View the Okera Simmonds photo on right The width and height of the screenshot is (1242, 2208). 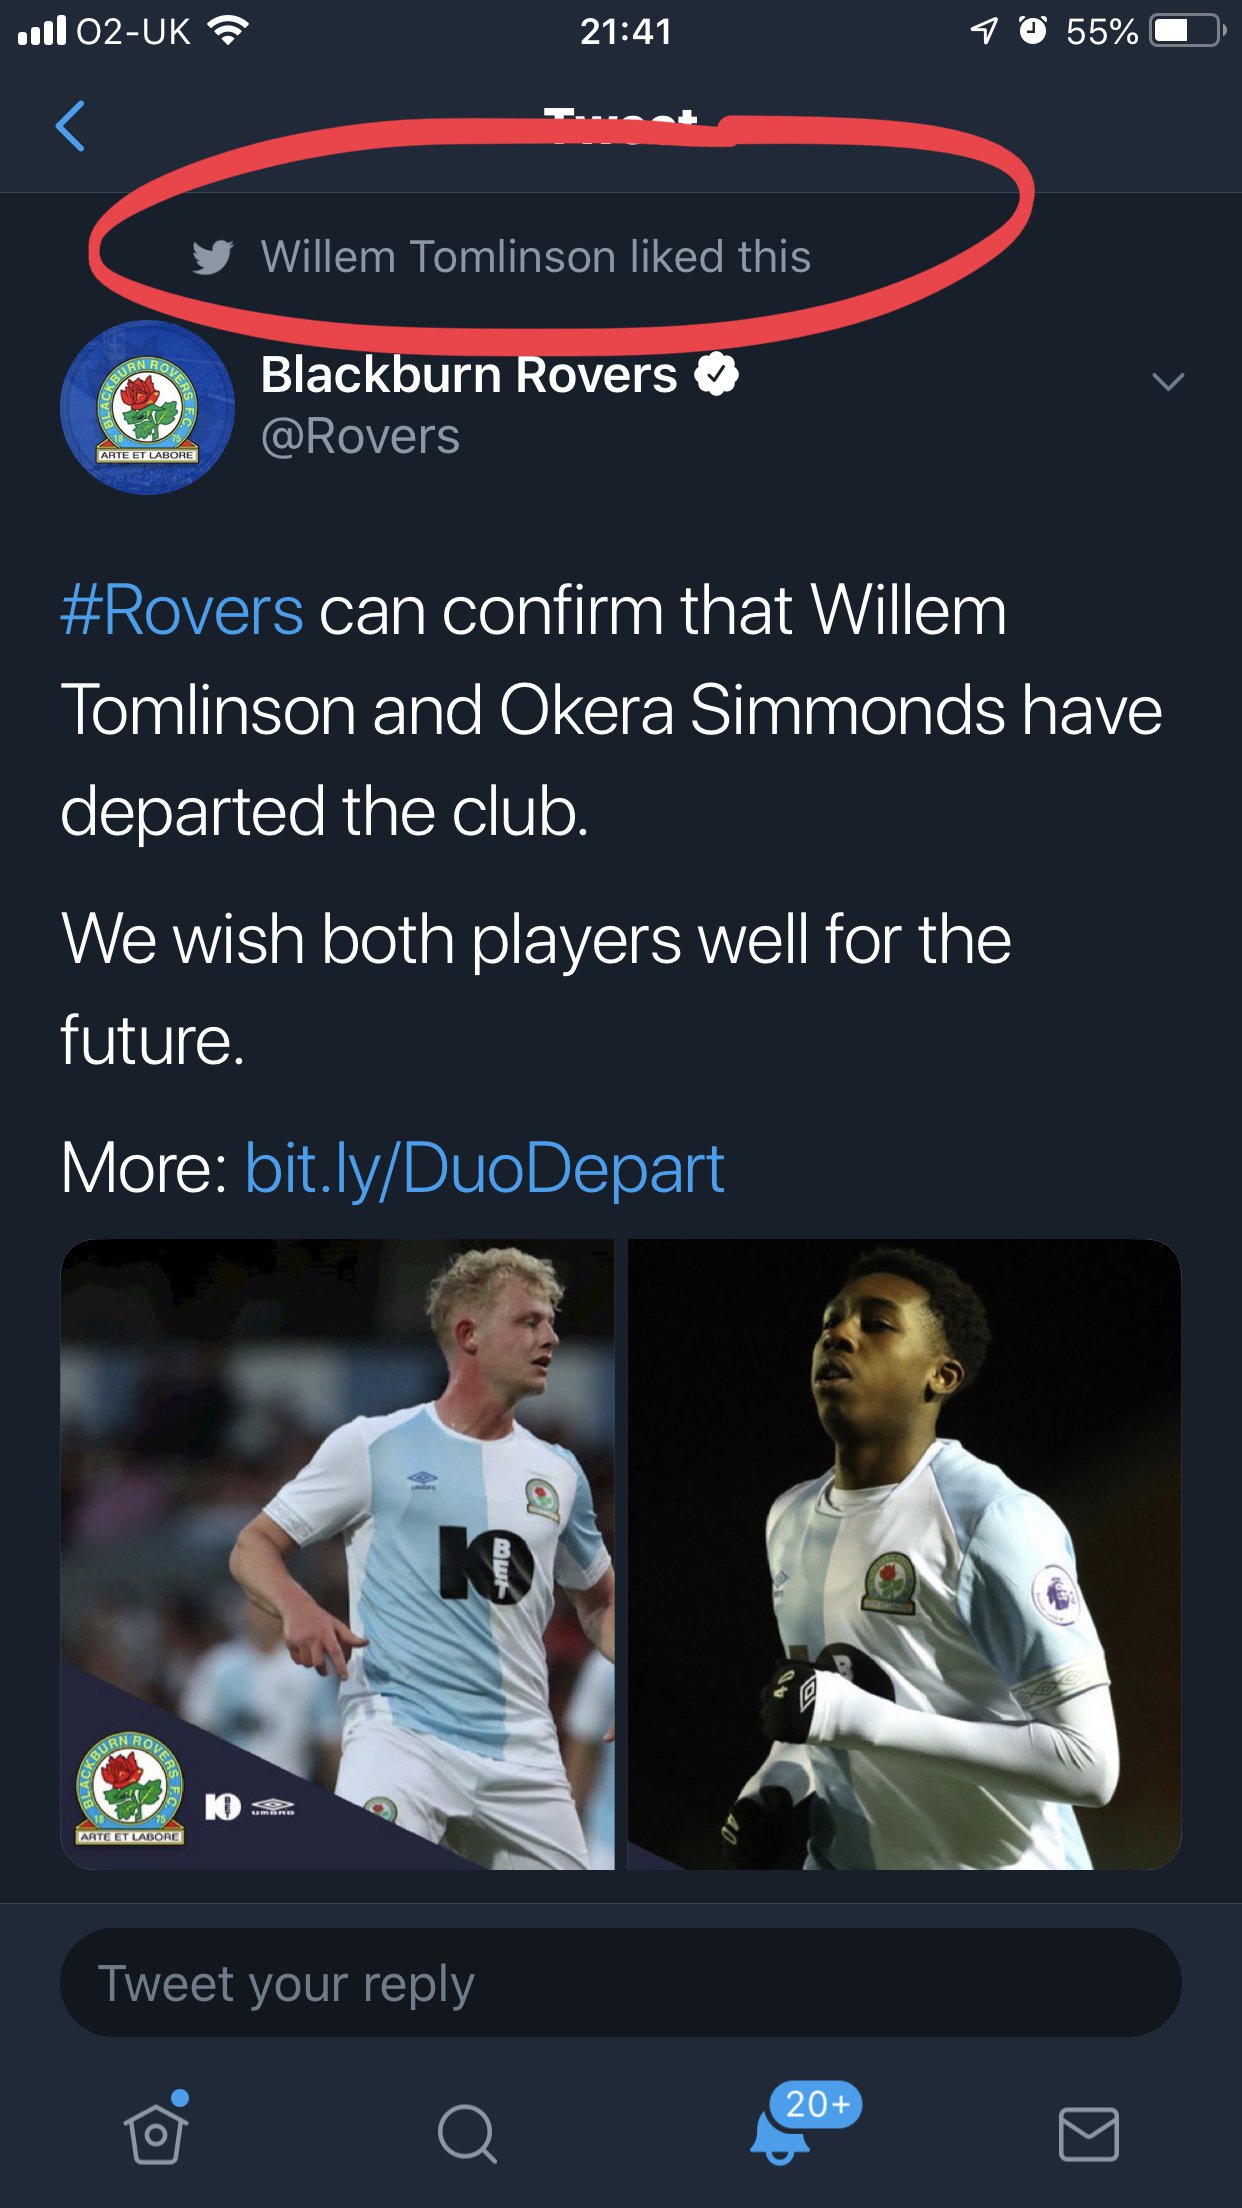pyautogui.click(x=904, y=1554)
